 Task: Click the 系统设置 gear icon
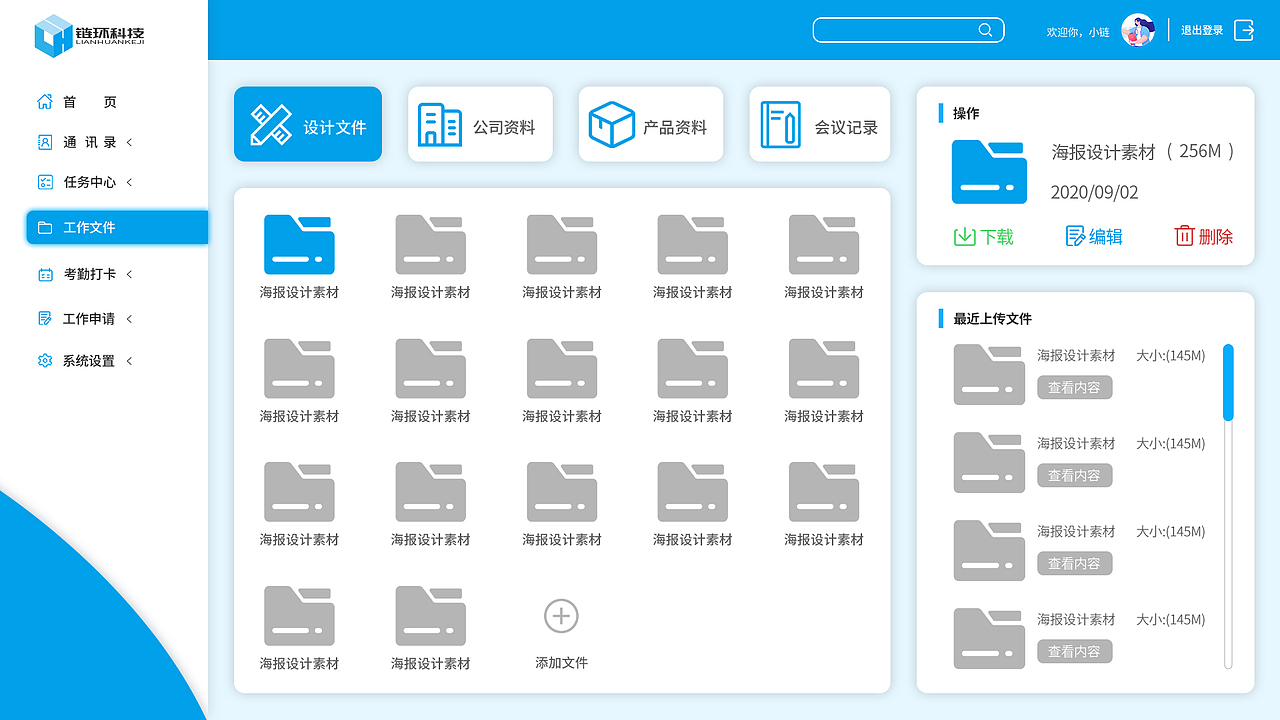pos(45,361)
